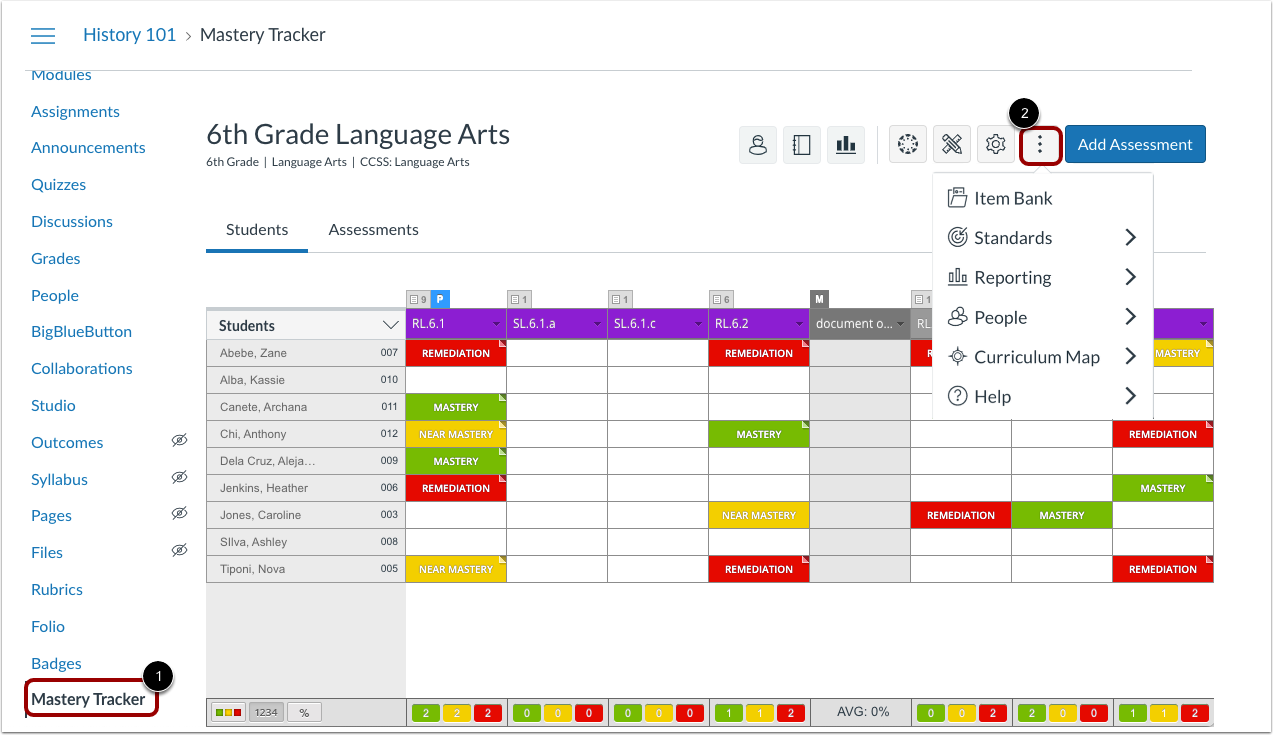The width and height of the screenshot is (1273, 735).
Task: Open BigBlueButton in course navigation
Action: click(81, 332)
